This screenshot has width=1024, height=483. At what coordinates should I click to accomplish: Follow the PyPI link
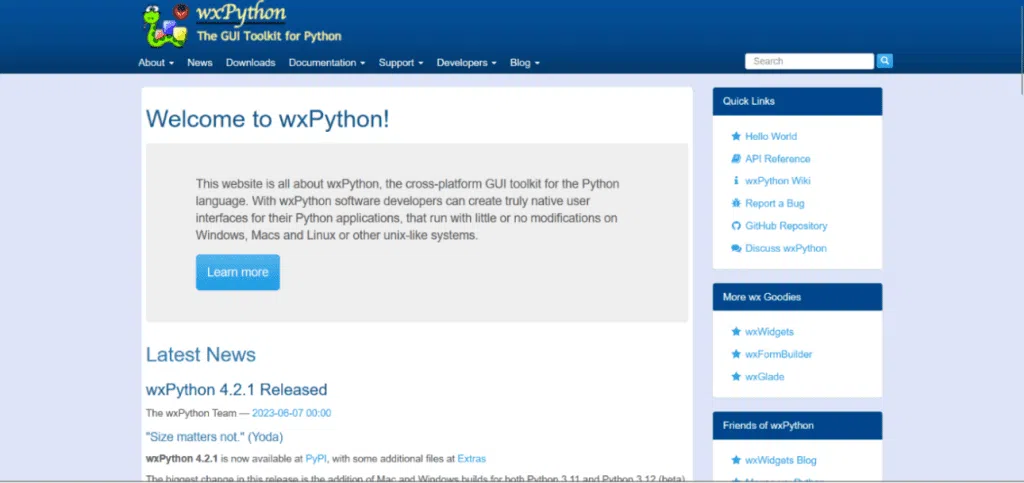[x=316, y=458]
